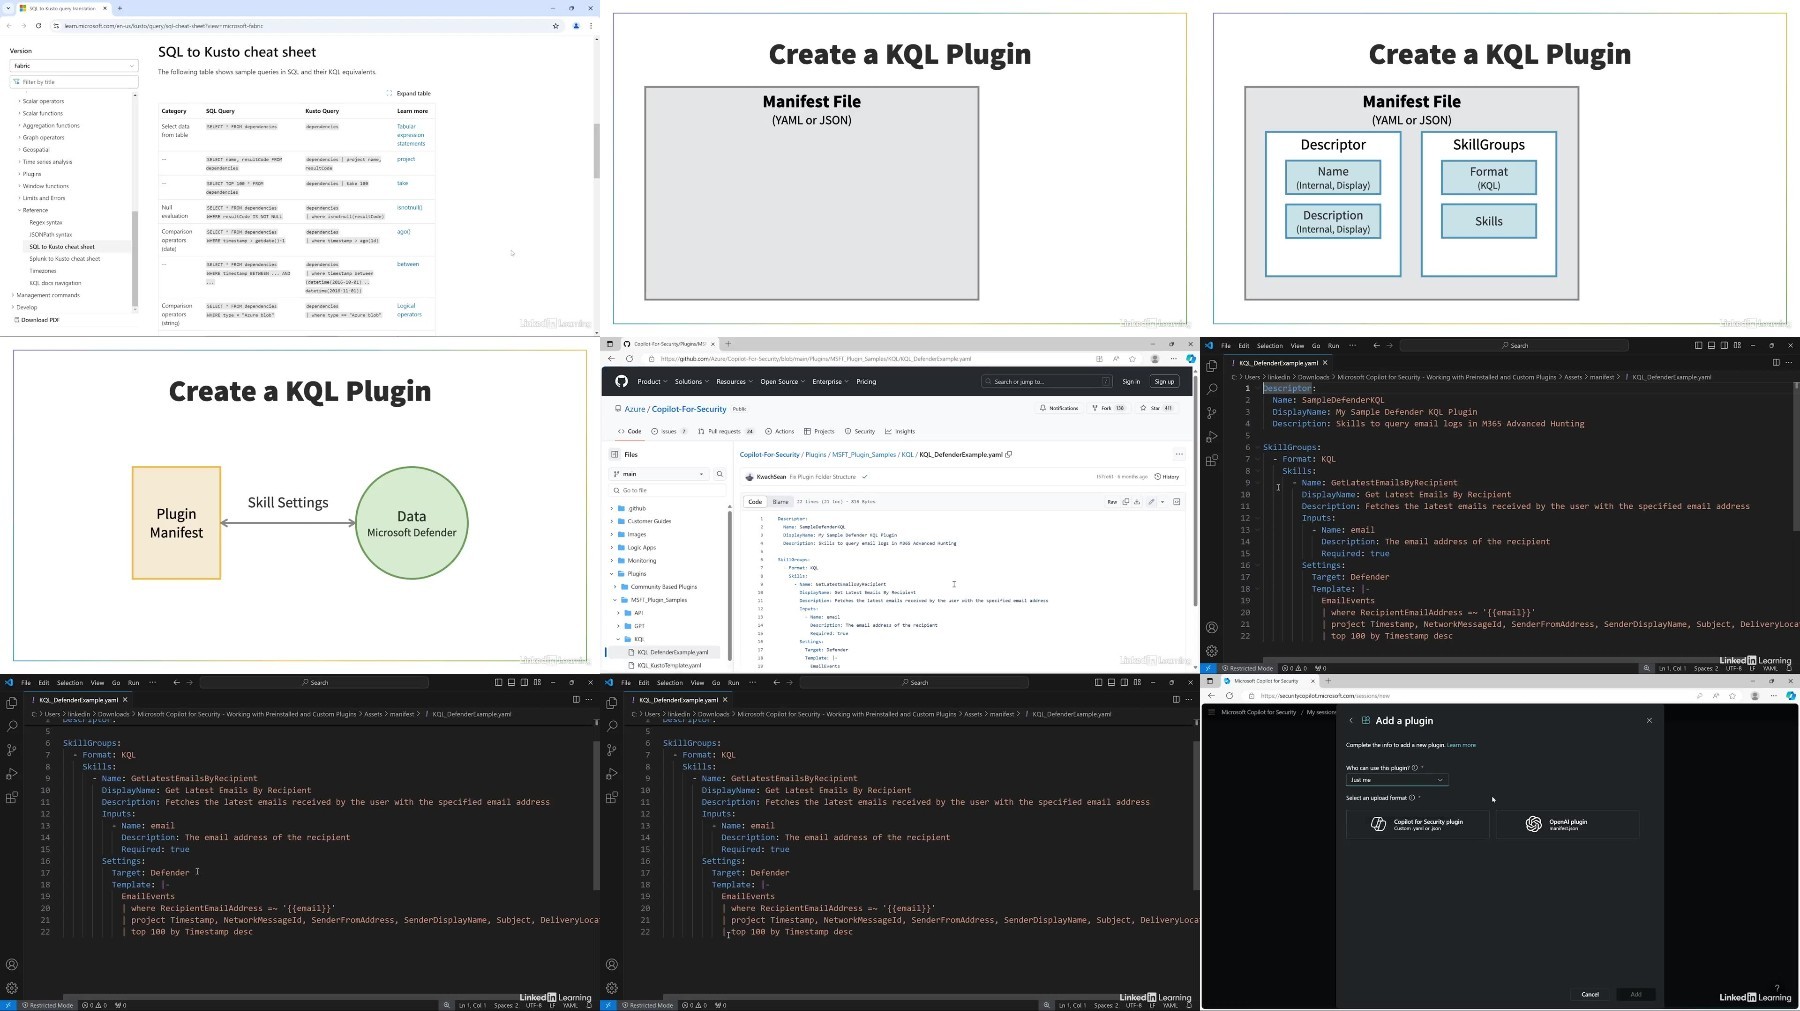Open the GitHub logo home icon
1800x1011 pixels.
[621, 381]
